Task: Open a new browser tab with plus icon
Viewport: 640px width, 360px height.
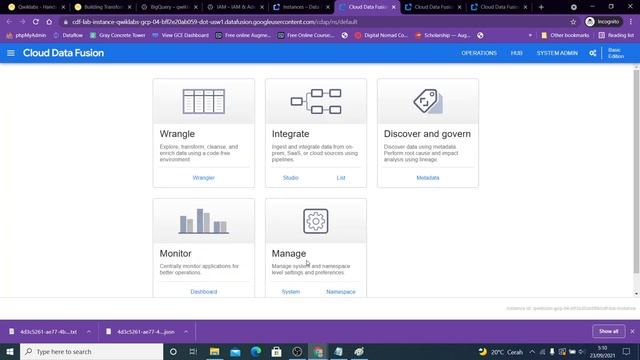Action: pos(541,7)
